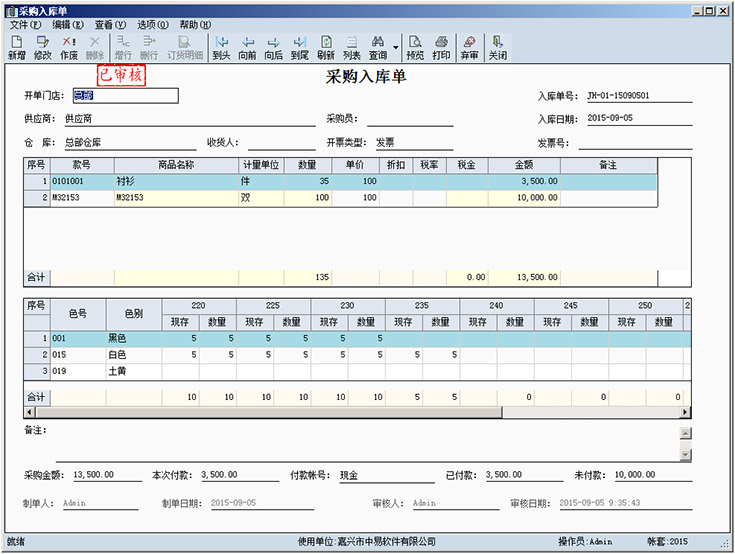Open the dropdown arrow next to 查询
This screenshot has width=735, height=554.
point(396,47)
